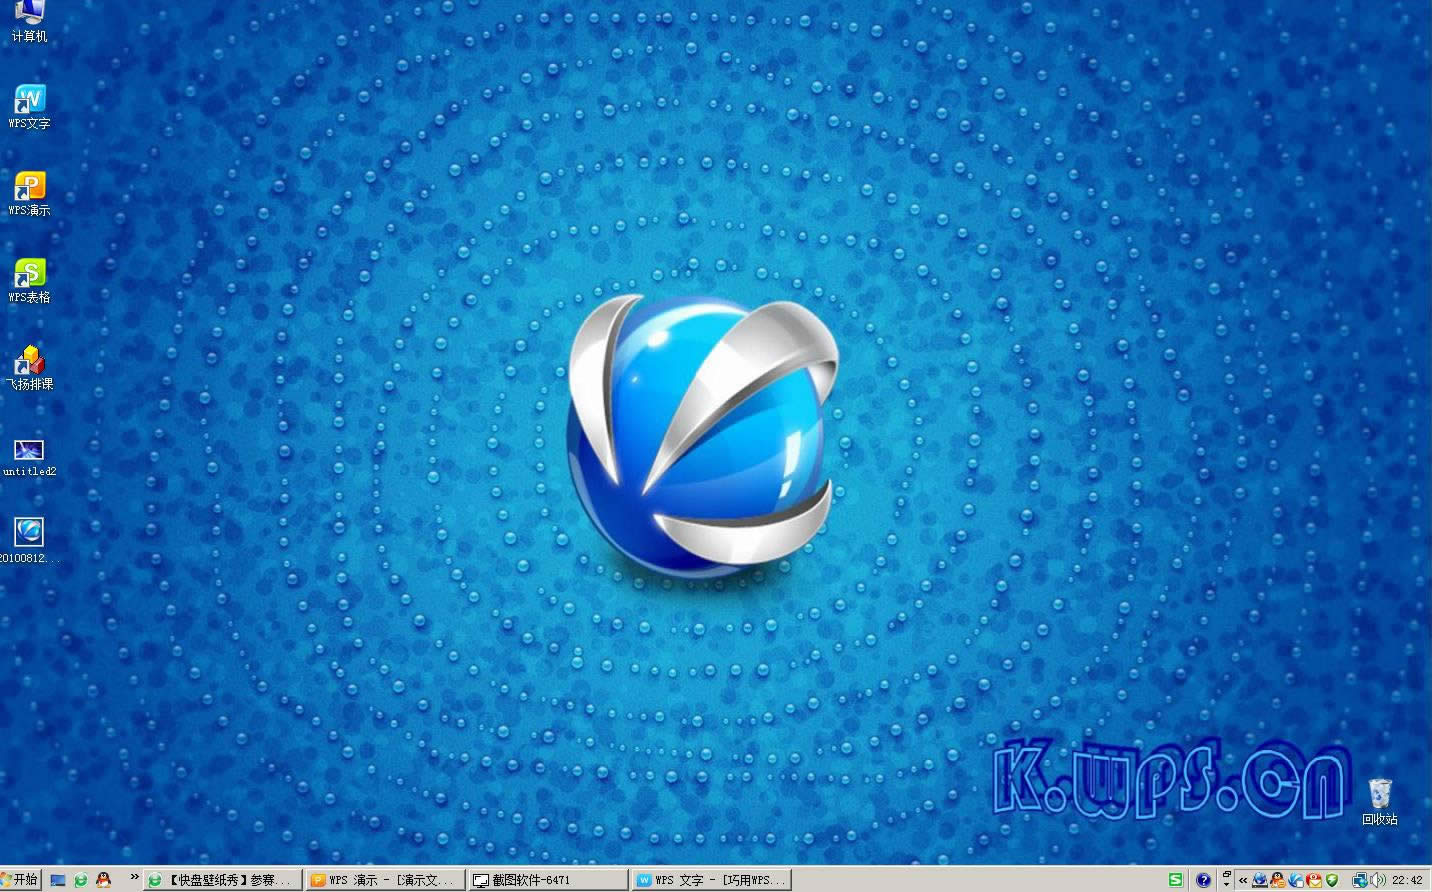Launch the WPS表格 desktop shortcut

coord(29,281)
